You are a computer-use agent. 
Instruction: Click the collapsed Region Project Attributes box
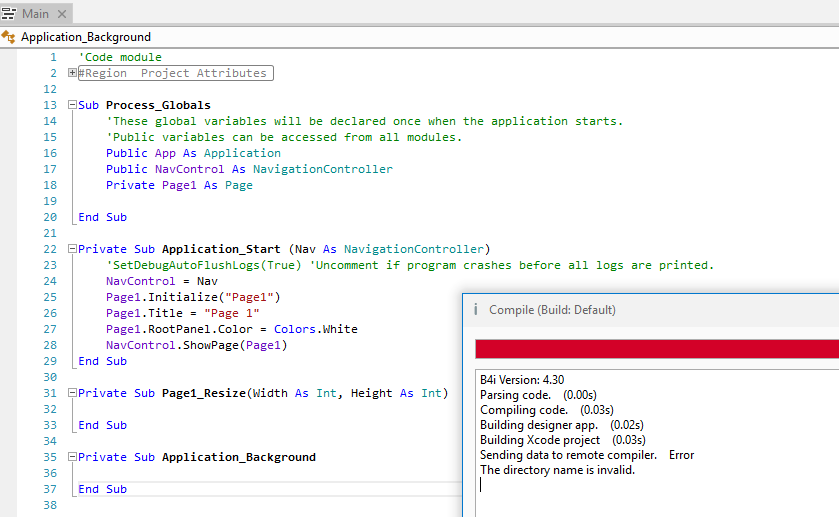[176, 73]
